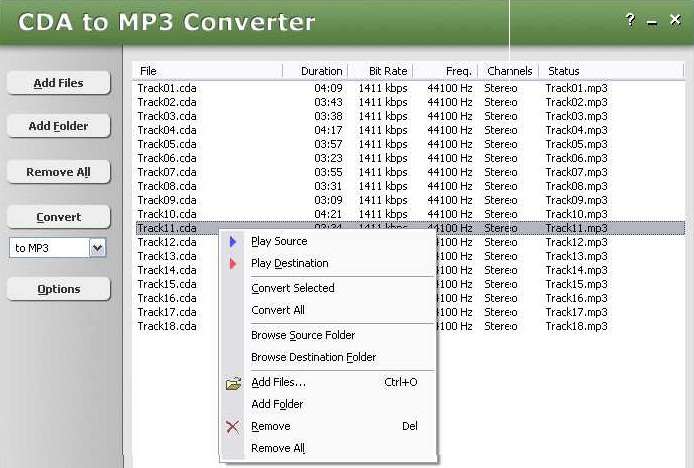Click the red Play Destination arrow icon
Viewport: 694px width, 468px height.
point(233,264)
